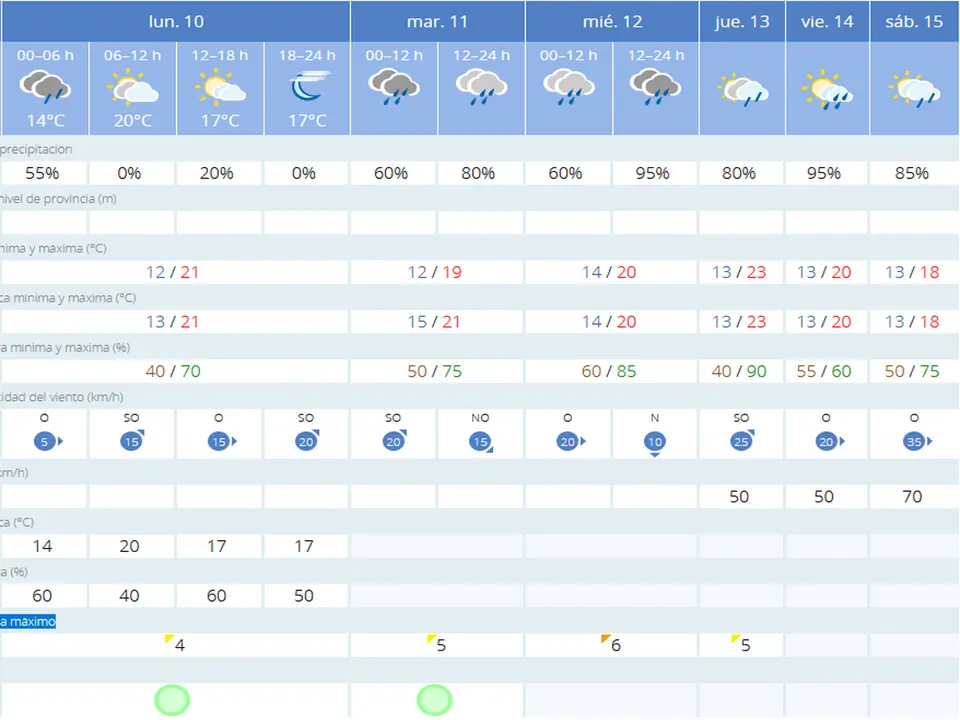Viewport: 960px width, 720px height.
Task: Click the gust value 70 for sáb. 15
Action: point(913,497)
